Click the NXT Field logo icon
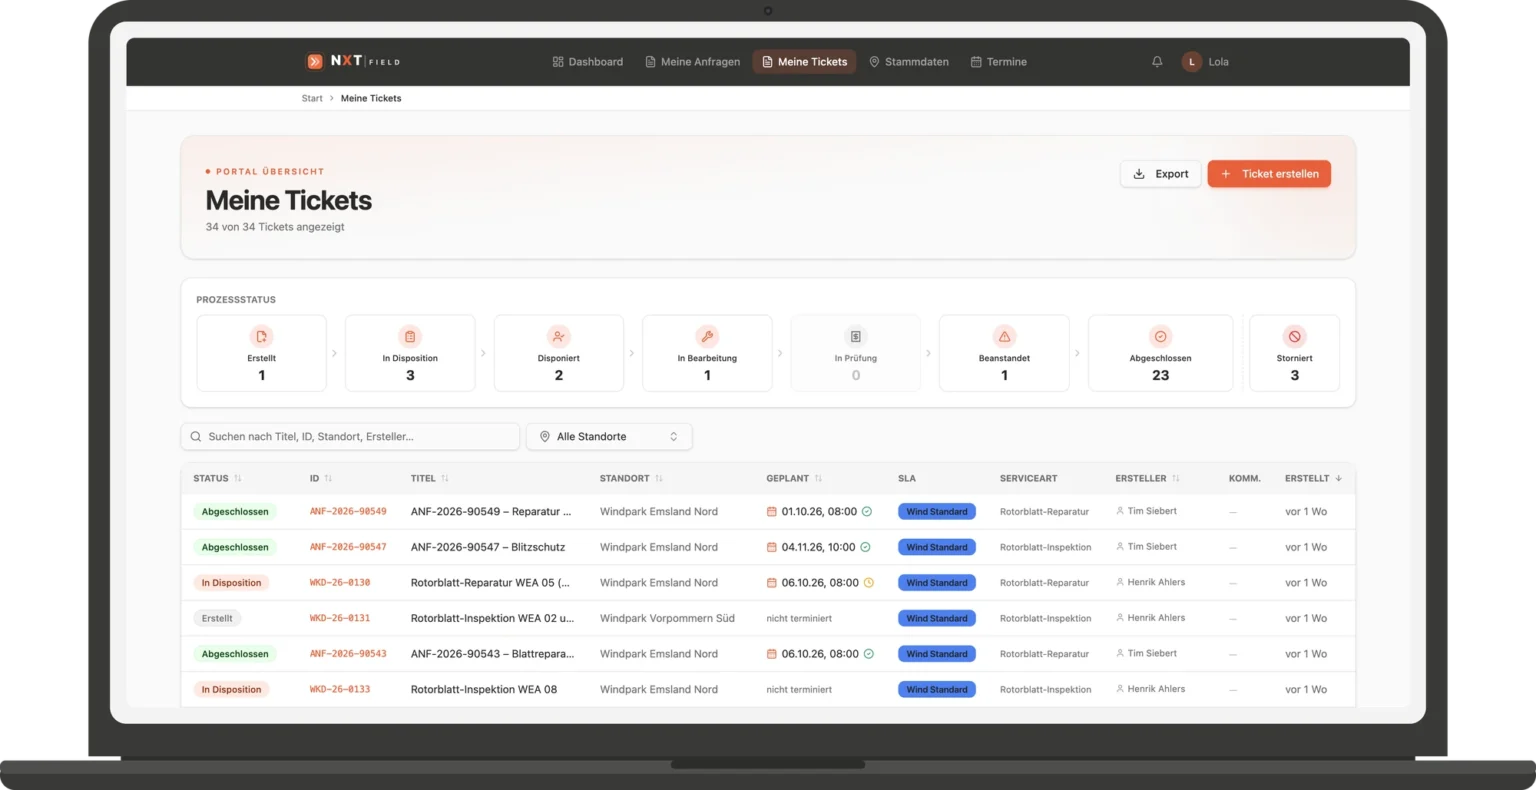Viewport: 1536px width, 790px height. (315, 62)
